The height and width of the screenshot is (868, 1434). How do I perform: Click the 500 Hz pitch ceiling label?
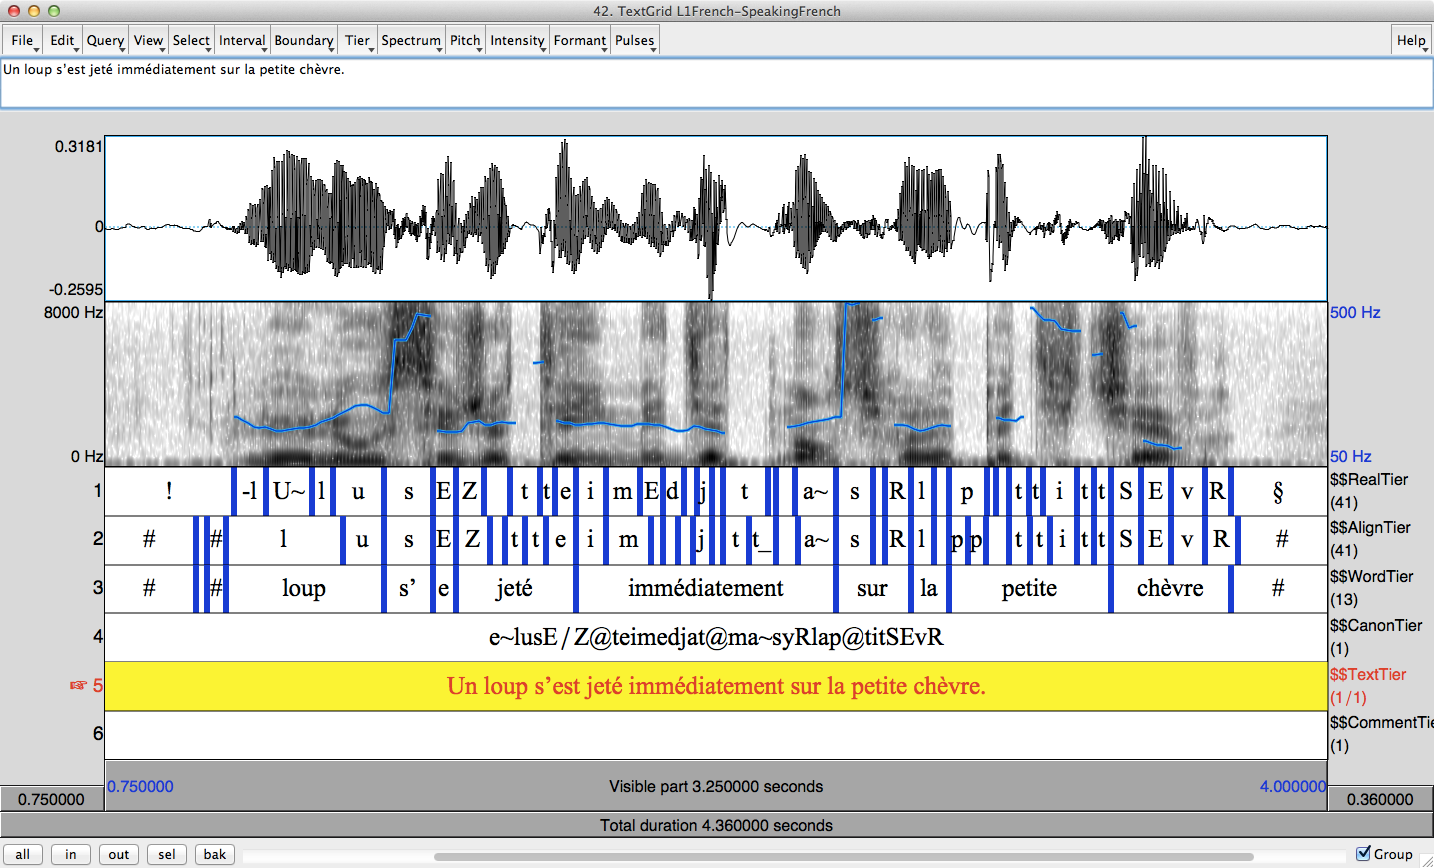(1355, 312)
